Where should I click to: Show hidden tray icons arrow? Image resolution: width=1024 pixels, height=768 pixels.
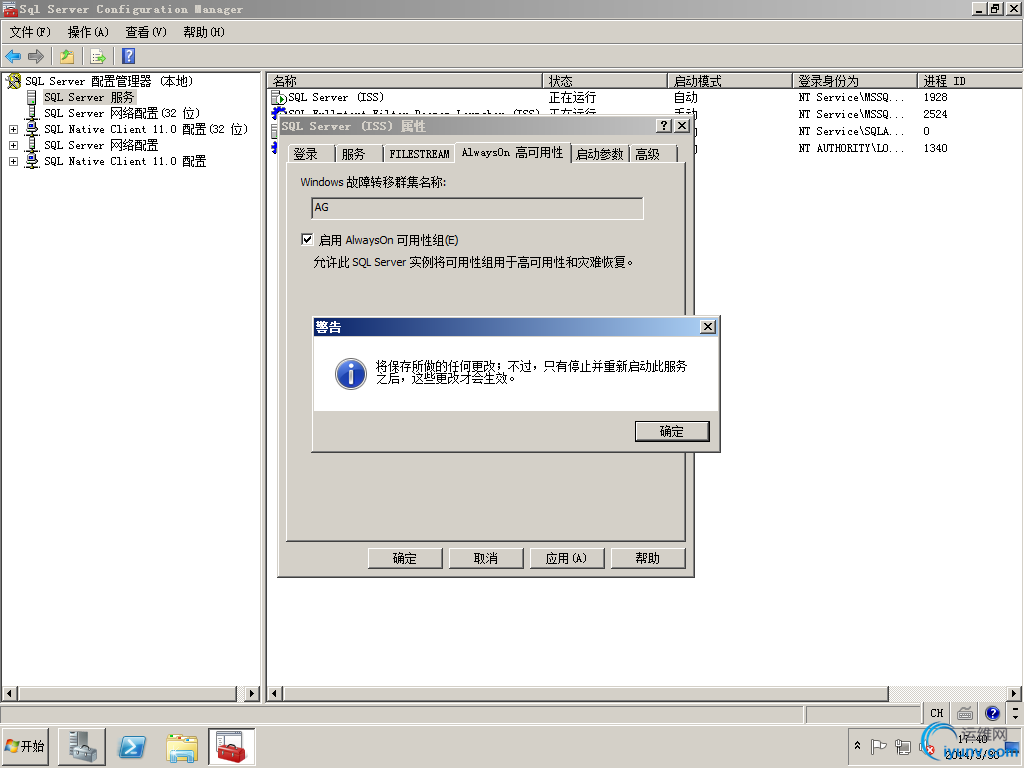pyautogui.click(x=857, y=746)
